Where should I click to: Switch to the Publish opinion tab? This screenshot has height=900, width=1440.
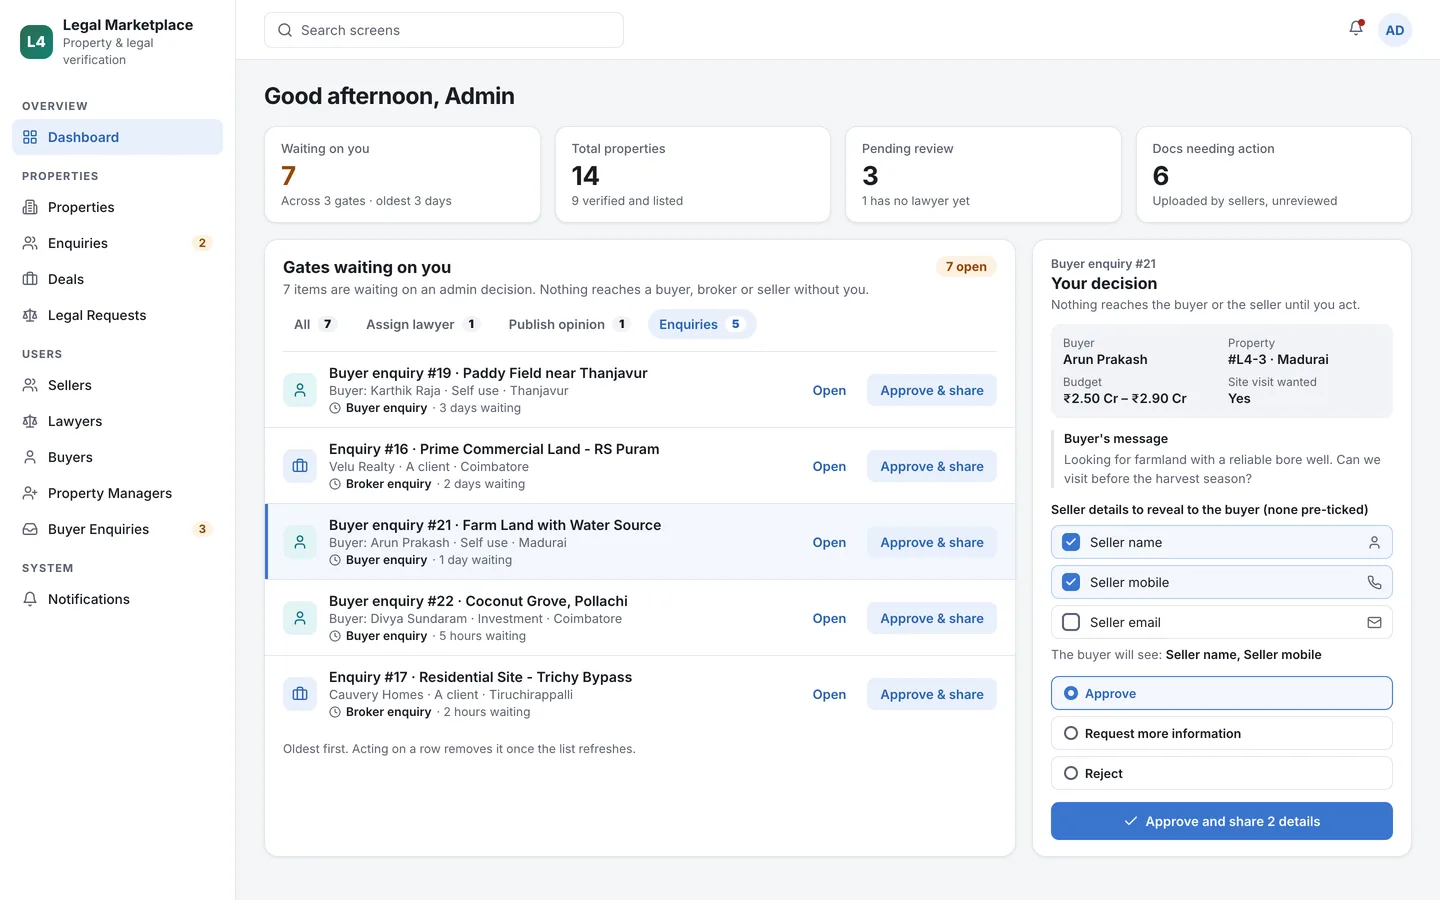click(x=568, y=324)
